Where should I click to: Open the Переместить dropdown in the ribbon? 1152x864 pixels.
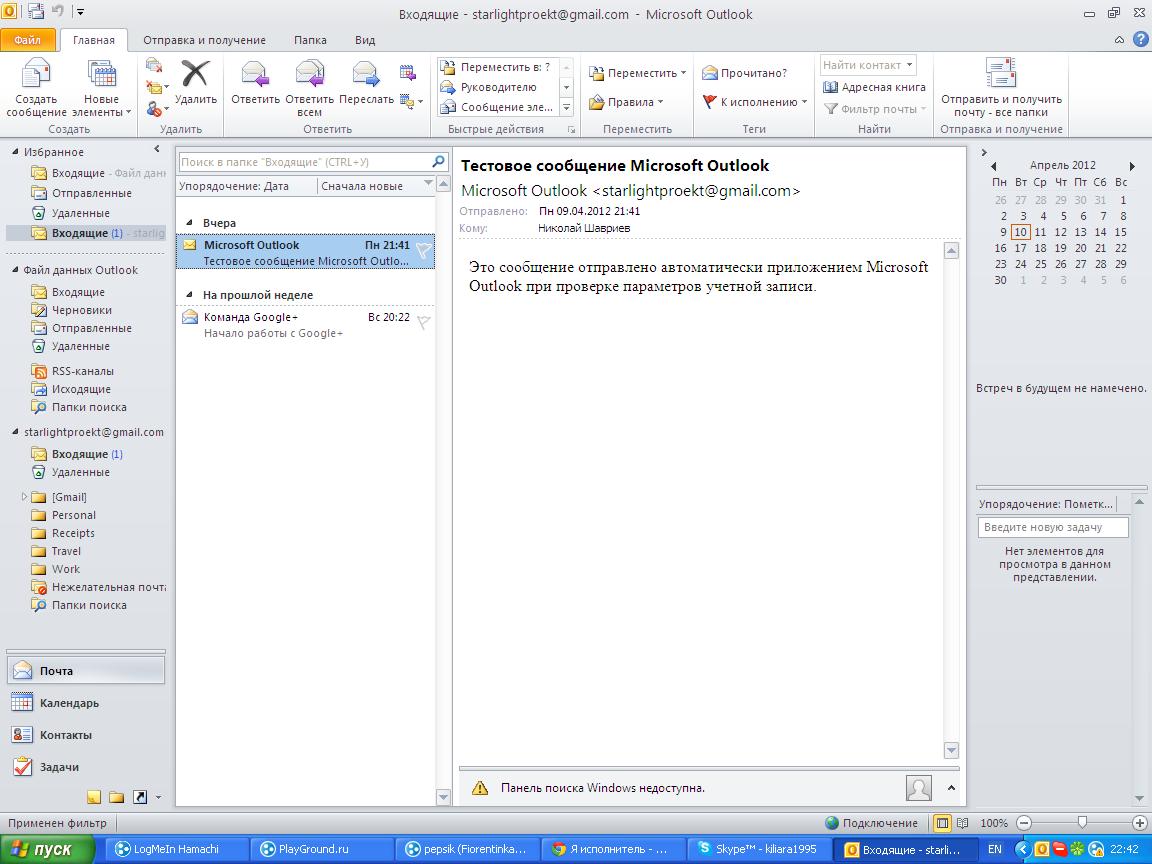(x=637, y=73)
